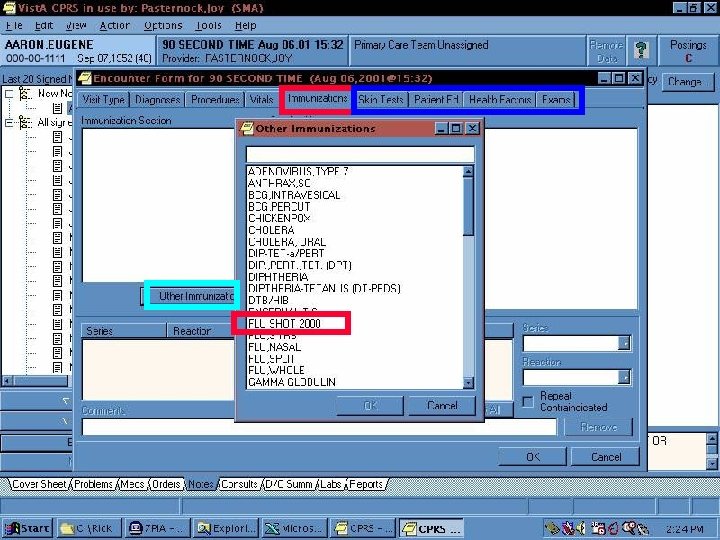This screenshot has width=720, height=540.
Task: Open the View menu
Action: pos(76,26)
